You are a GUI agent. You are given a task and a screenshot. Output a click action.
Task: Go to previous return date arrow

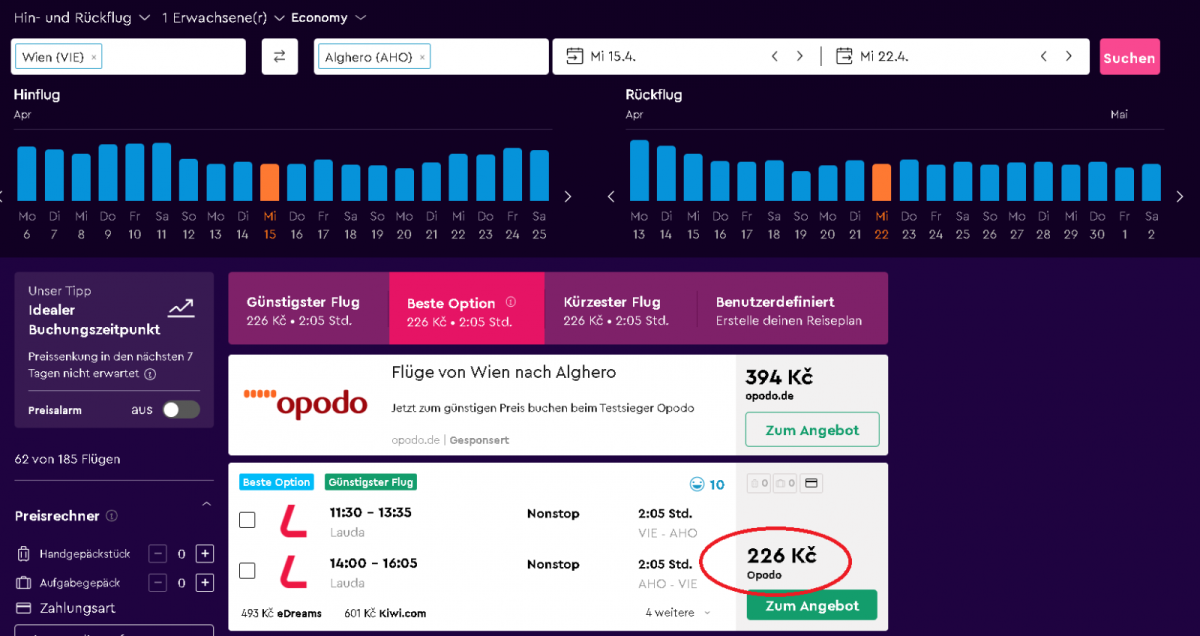pos(1043,57)
